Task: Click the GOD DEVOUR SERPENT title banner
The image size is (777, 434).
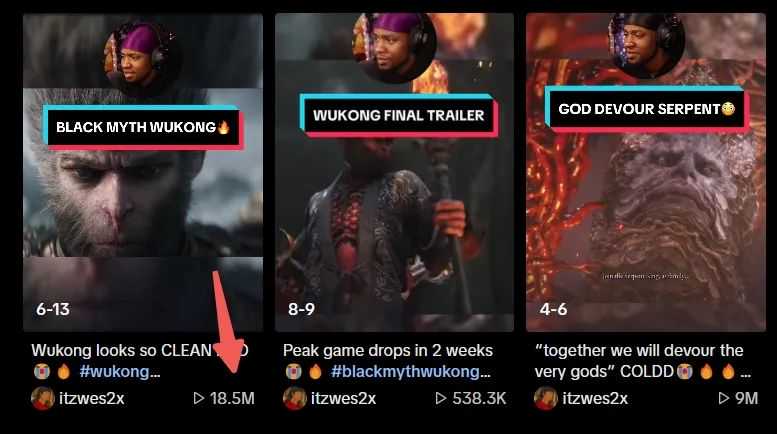Action: (647, 109)
